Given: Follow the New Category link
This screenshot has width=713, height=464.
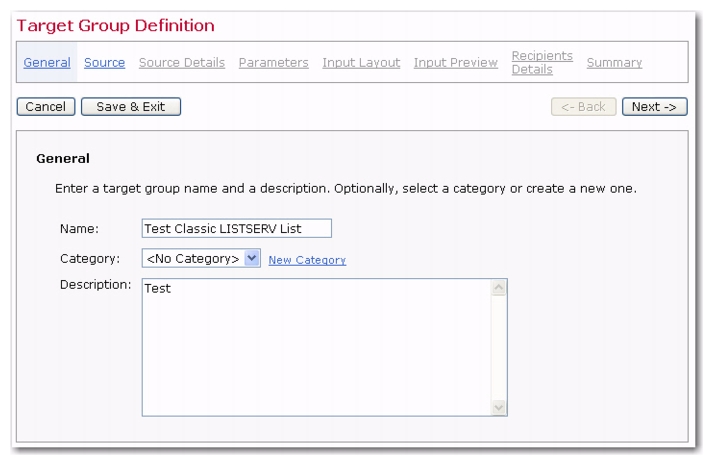Looking at the screenshot, I should click(307, 260).
